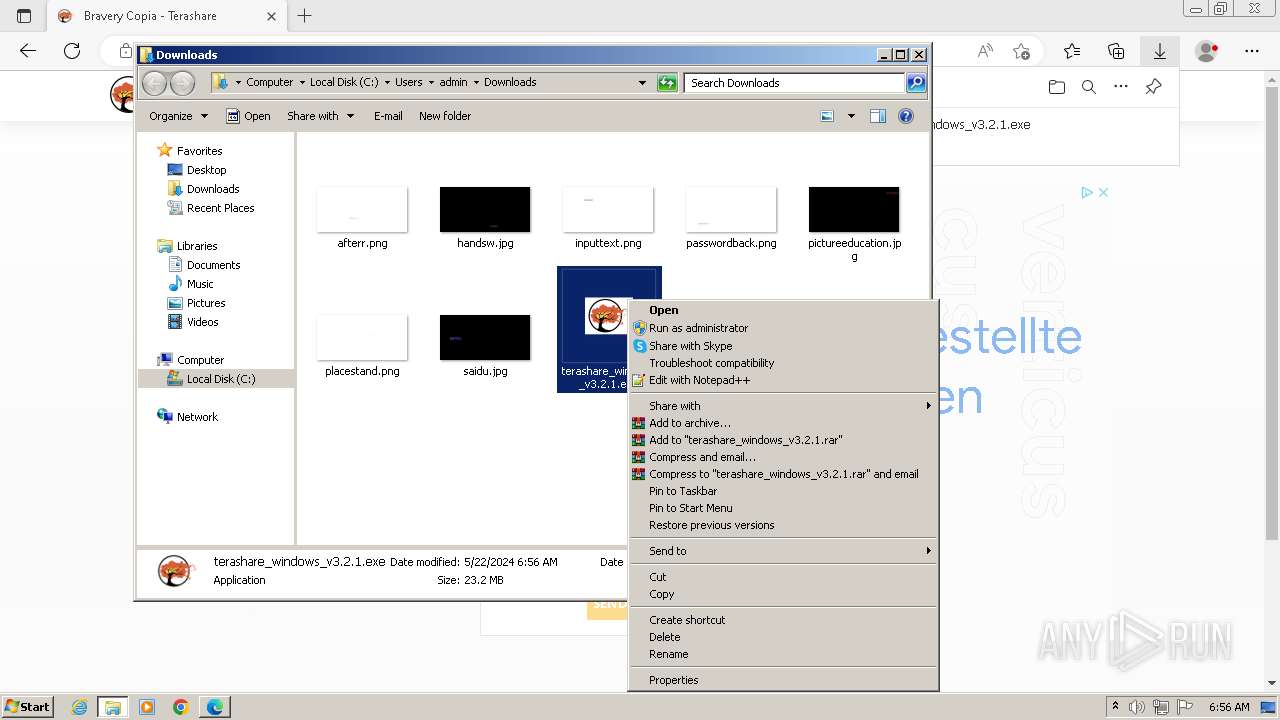Select the pictureeducation.jpg file thumbnail
1280x720 pixels.
[854, 210]
